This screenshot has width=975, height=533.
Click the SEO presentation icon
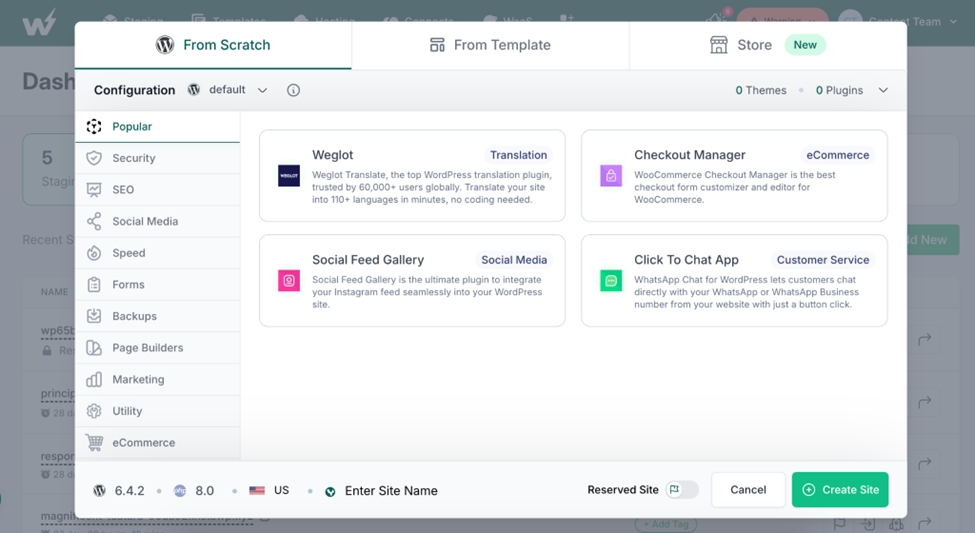point(94,190)
